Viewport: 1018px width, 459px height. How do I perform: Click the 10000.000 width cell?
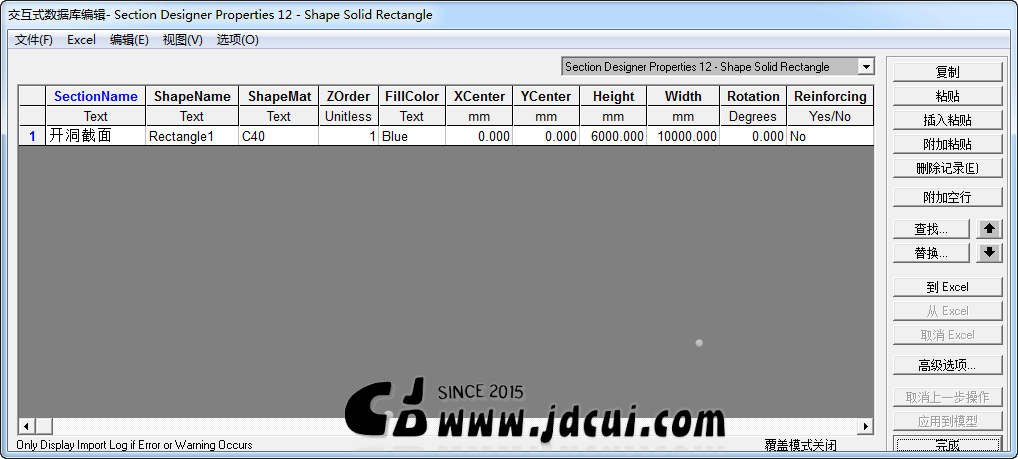click(684, 136)
